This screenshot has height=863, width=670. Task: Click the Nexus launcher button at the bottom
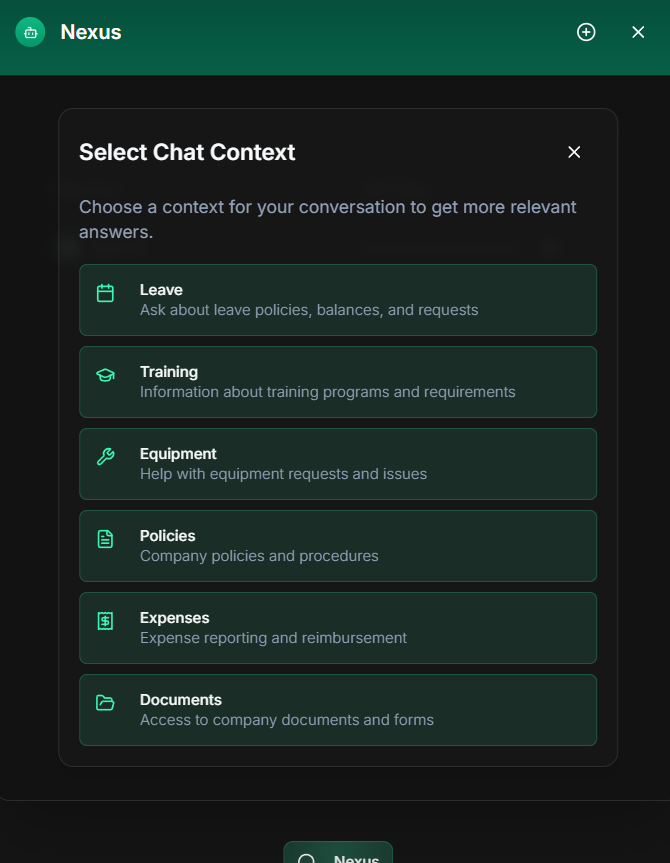tap(338, 855)
